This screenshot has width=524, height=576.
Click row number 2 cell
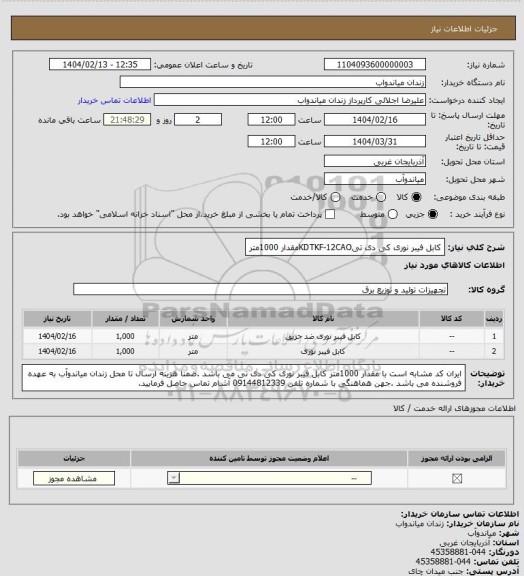point(494,351)
